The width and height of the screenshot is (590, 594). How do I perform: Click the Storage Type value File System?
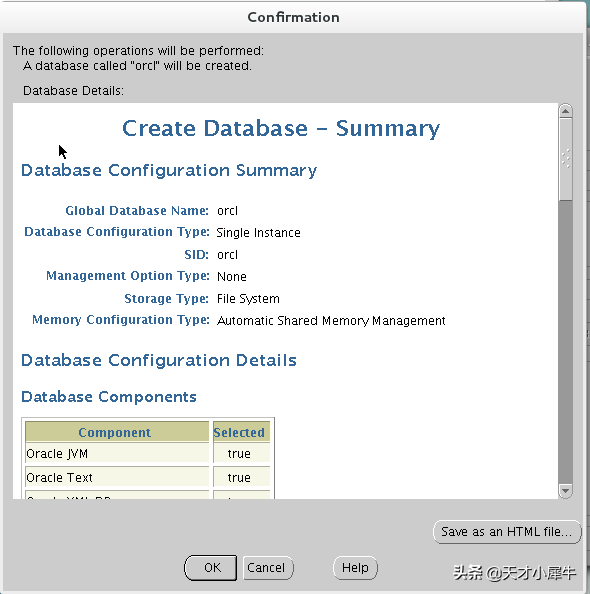[x=248, y=299]
